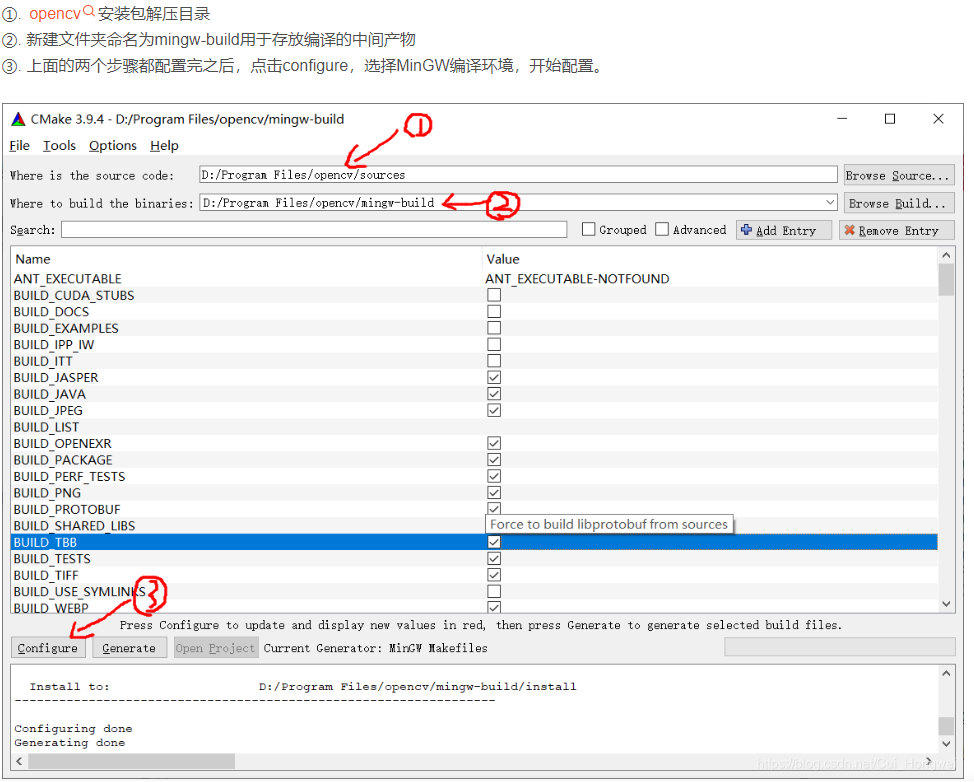Screen dimensions: 974x782
Task: Click the variable list scroll-down arrow
Action: click(946, 604)
